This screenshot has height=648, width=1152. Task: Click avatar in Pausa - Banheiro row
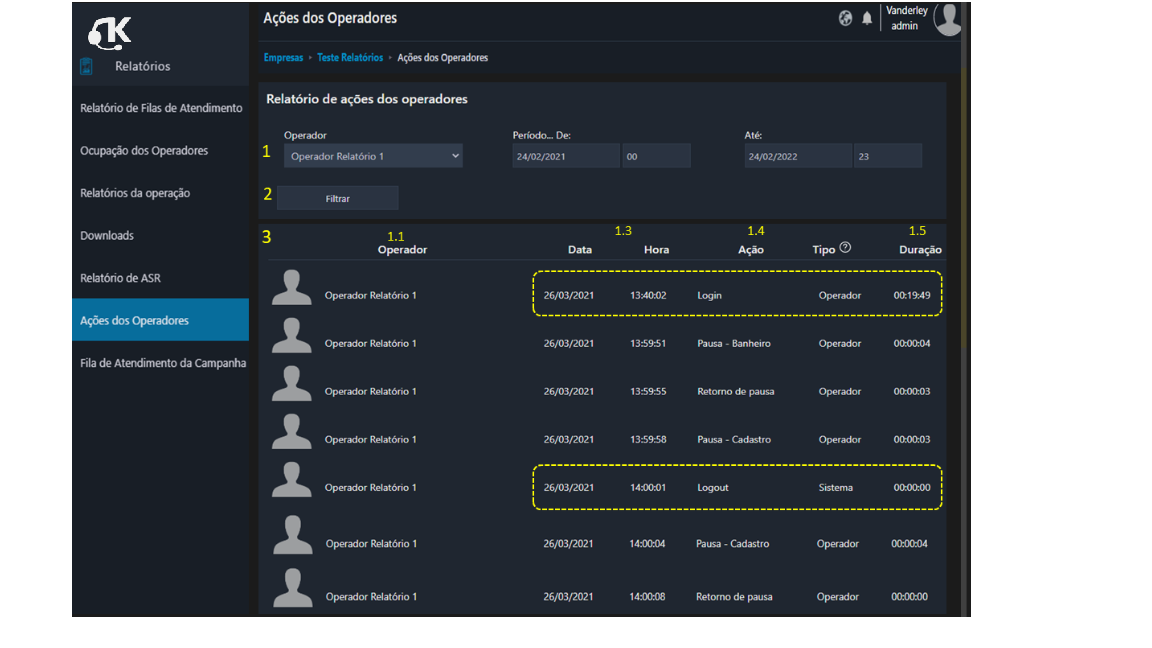(x=292, y=336)
